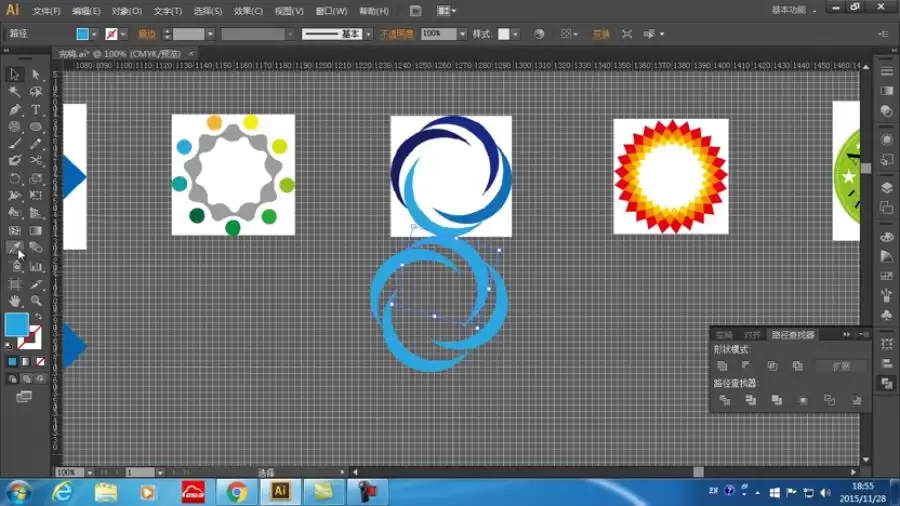Click Minus Front in Pathfinder panel
The height and width of the screenshot is (506, 900).
click(746, 365)
